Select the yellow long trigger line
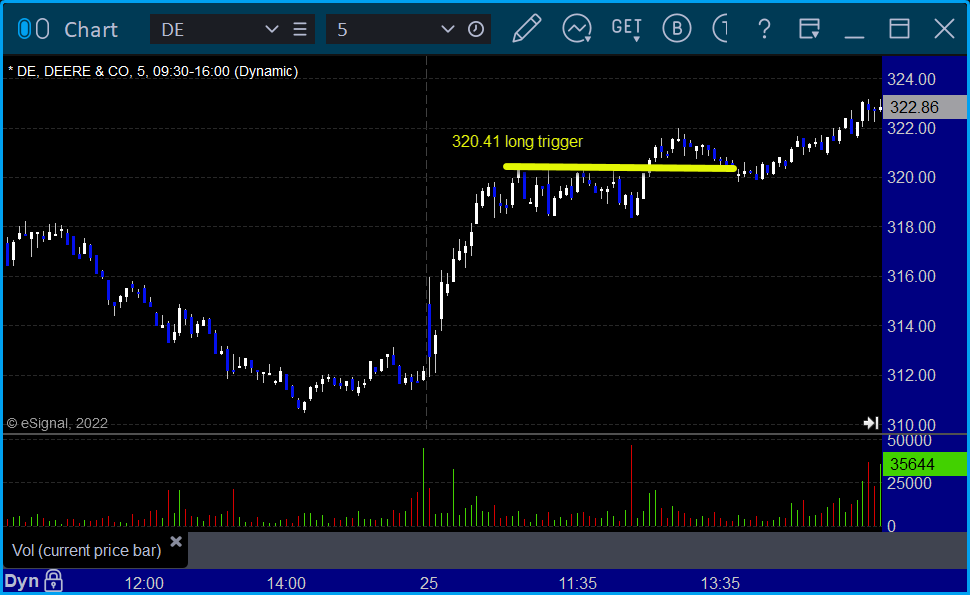Viewport: 970px width, 595px height. tap(620, 167)
